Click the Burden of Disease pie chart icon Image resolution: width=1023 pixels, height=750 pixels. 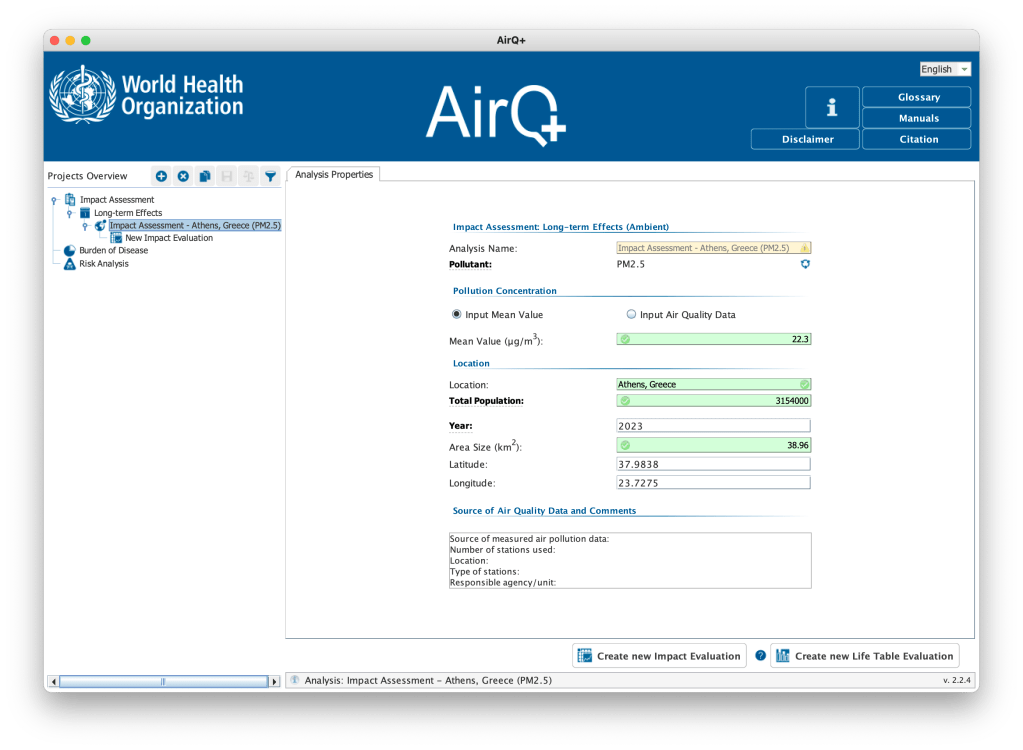tap(69, 251)
